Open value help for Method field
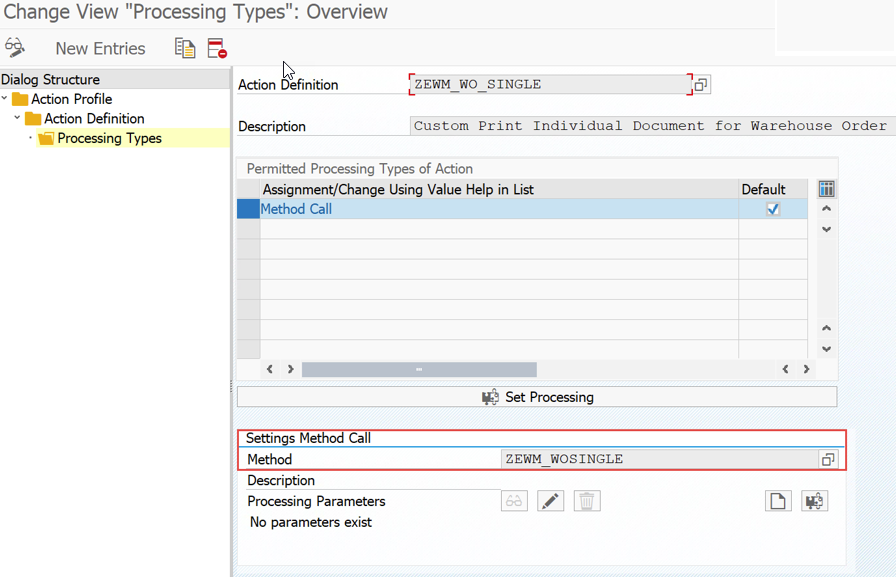The width and height of the screenshot is (896, 577). (x=827, y=459)
